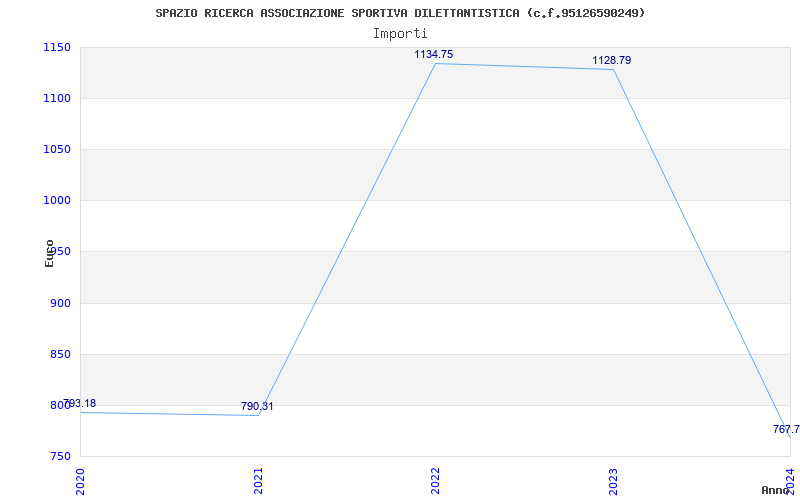Select the 1128.79 data label
This screenshot has height=500, width=800.
(612, 61)
